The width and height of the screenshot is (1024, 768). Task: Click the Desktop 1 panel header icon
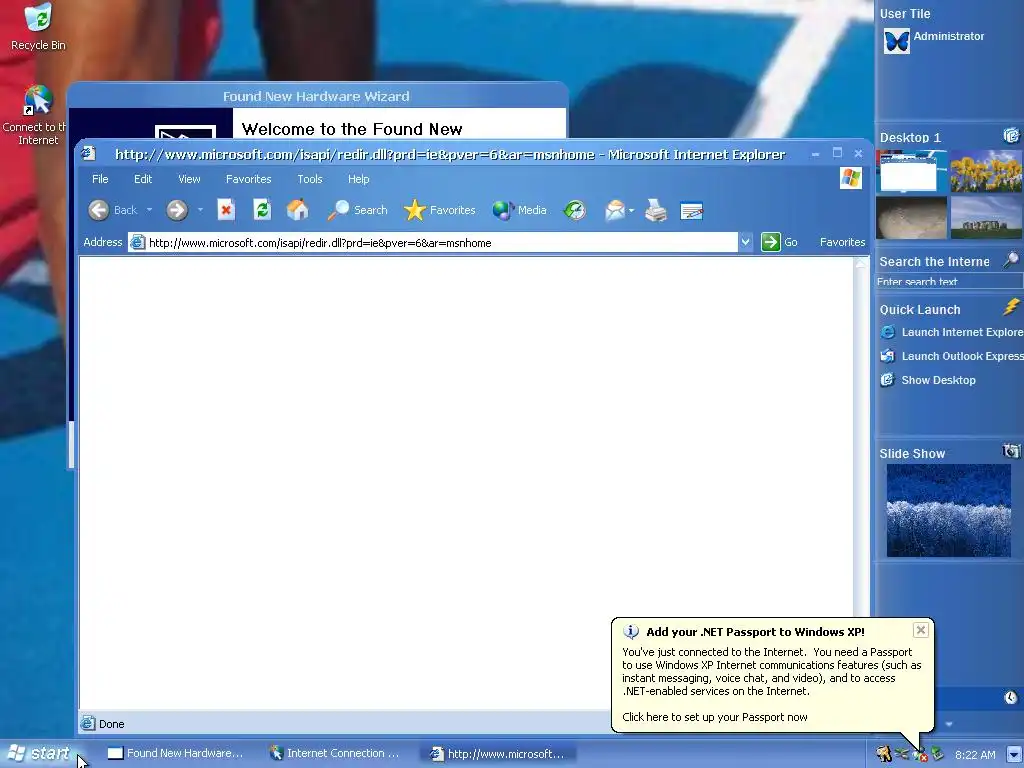click(1011, 136)
